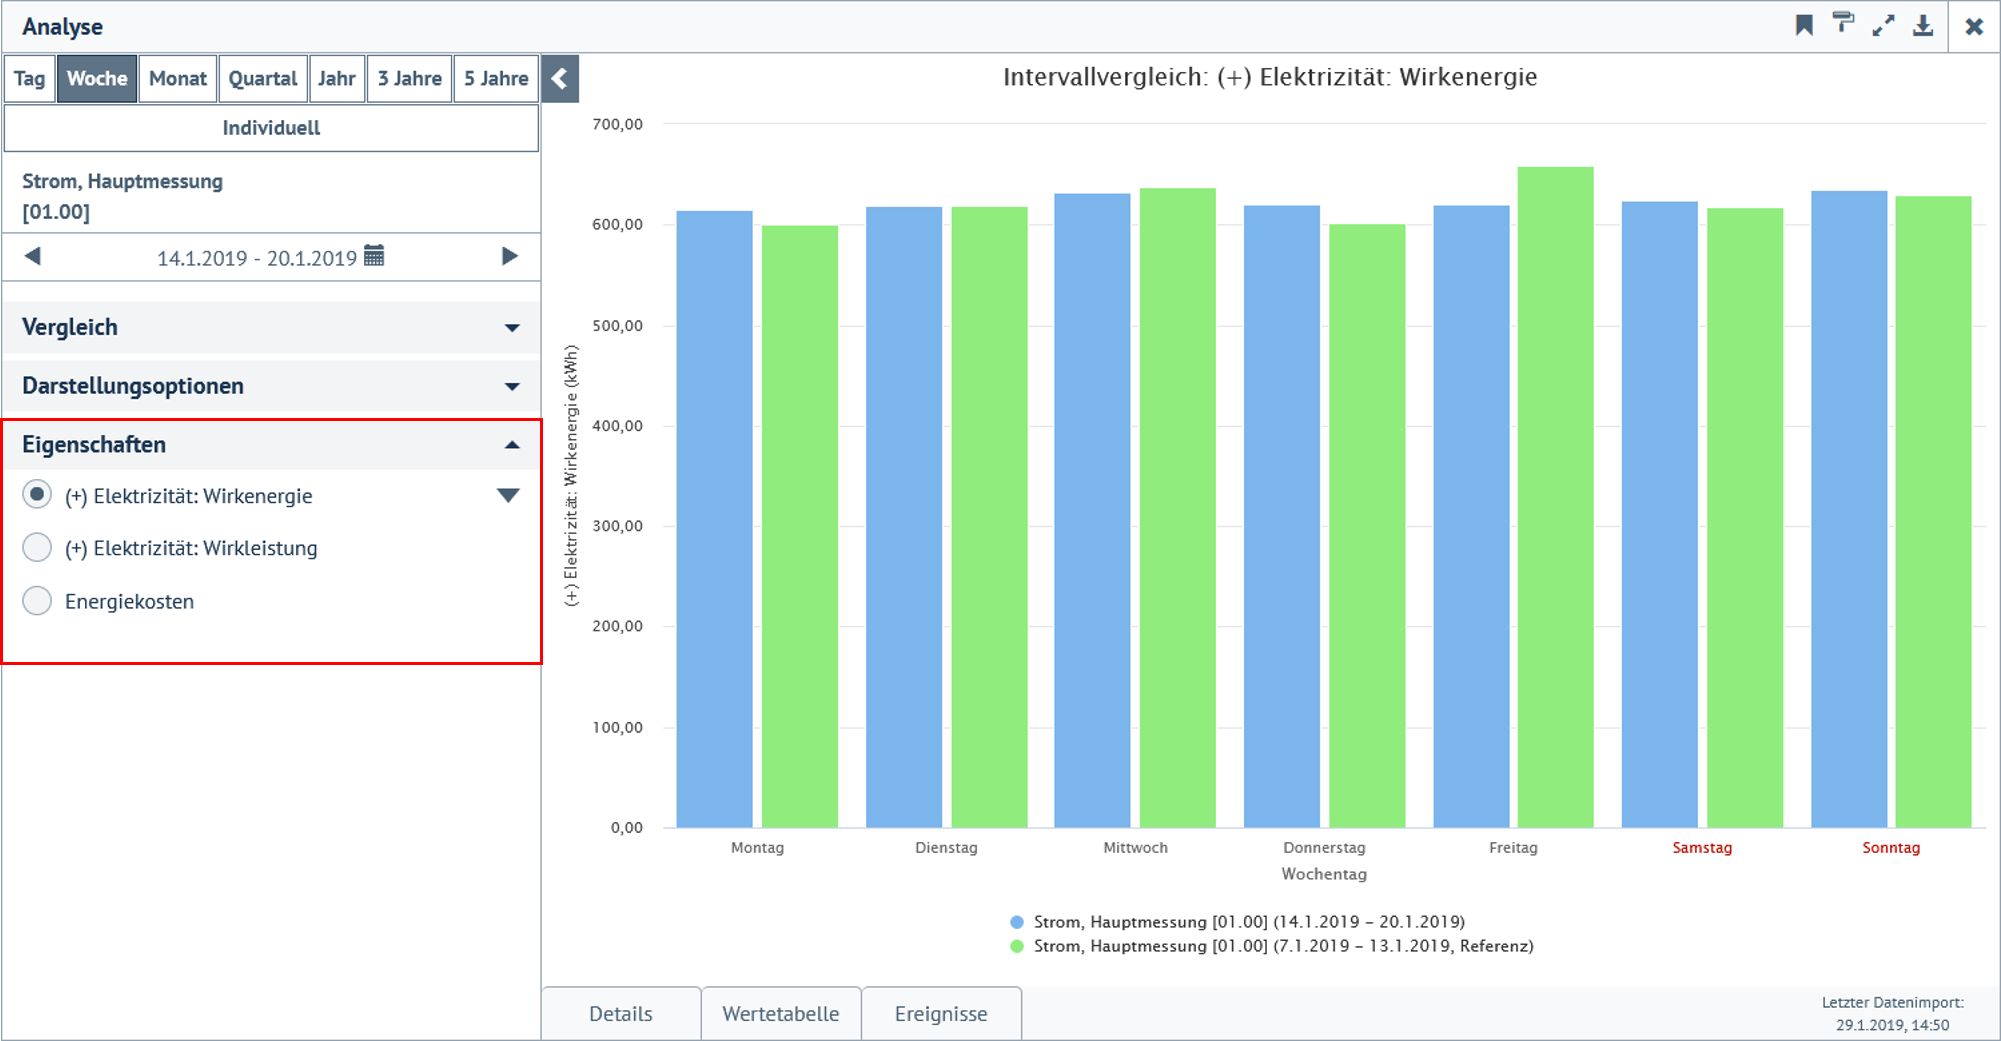Click the bookmark icon in the title bar
Viewport: 2001px width, 1041px height.
(x=1804, y=25)
